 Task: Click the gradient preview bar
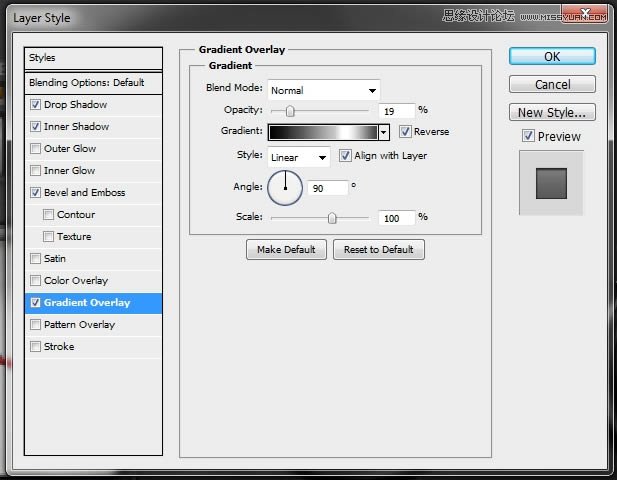(323, 133)
